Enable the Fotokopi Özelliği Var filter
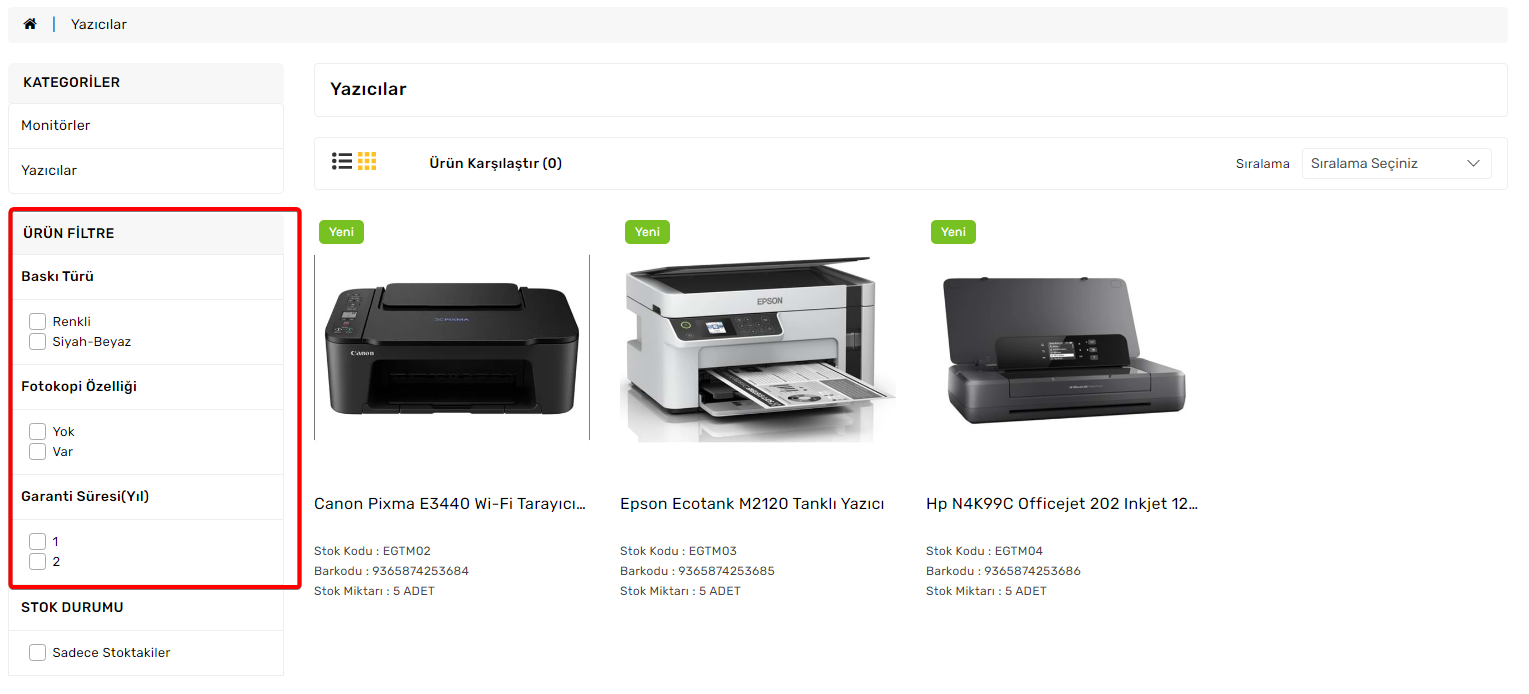Screen dimensions: 1529x694 tap(38, 451)
